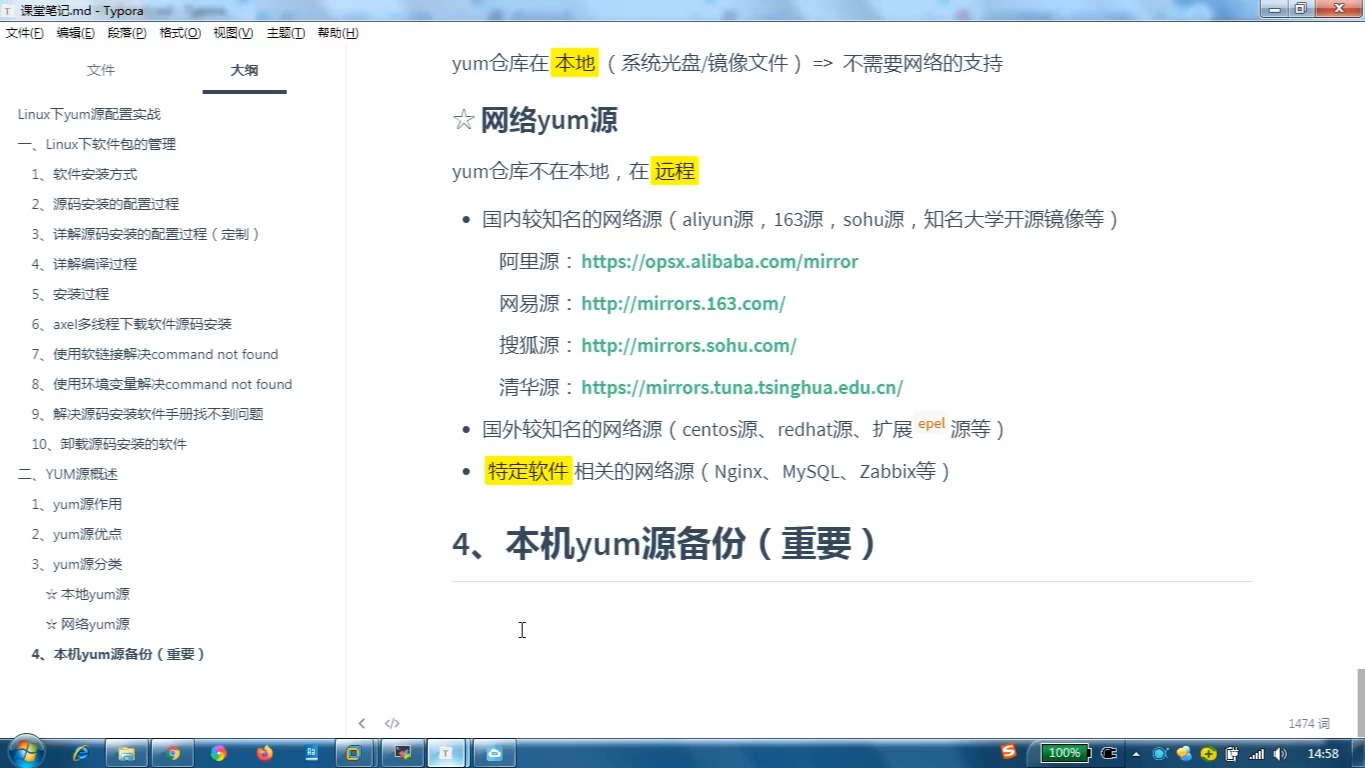Click the ☆ 网络yum源 heading in editor
1365x768 pixels.
[535, 120]
